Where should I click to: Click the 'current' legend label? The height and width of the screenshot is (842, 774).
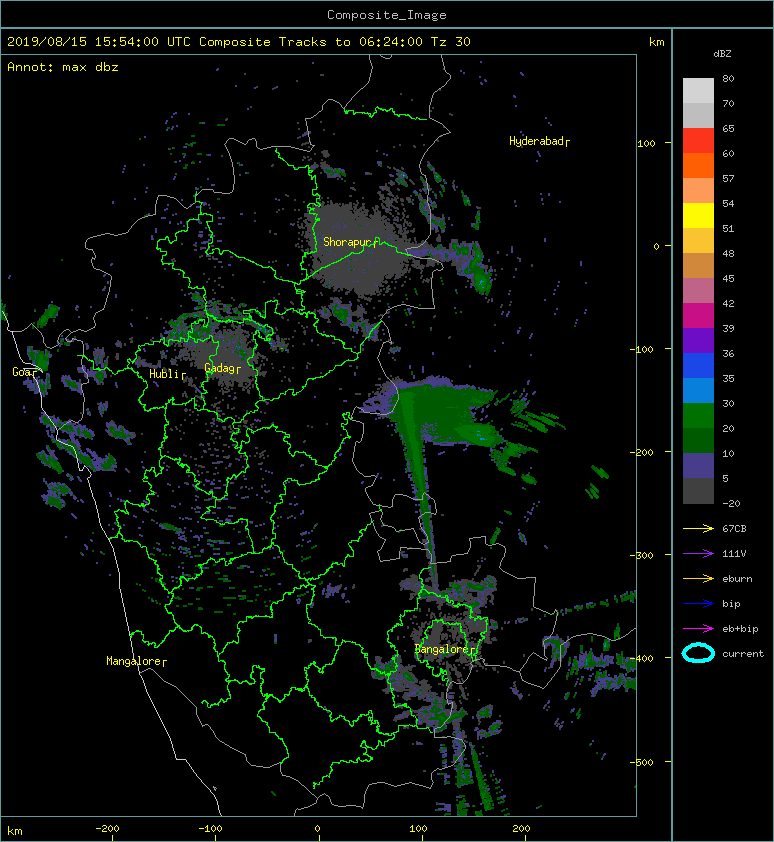tap(743, 654)
